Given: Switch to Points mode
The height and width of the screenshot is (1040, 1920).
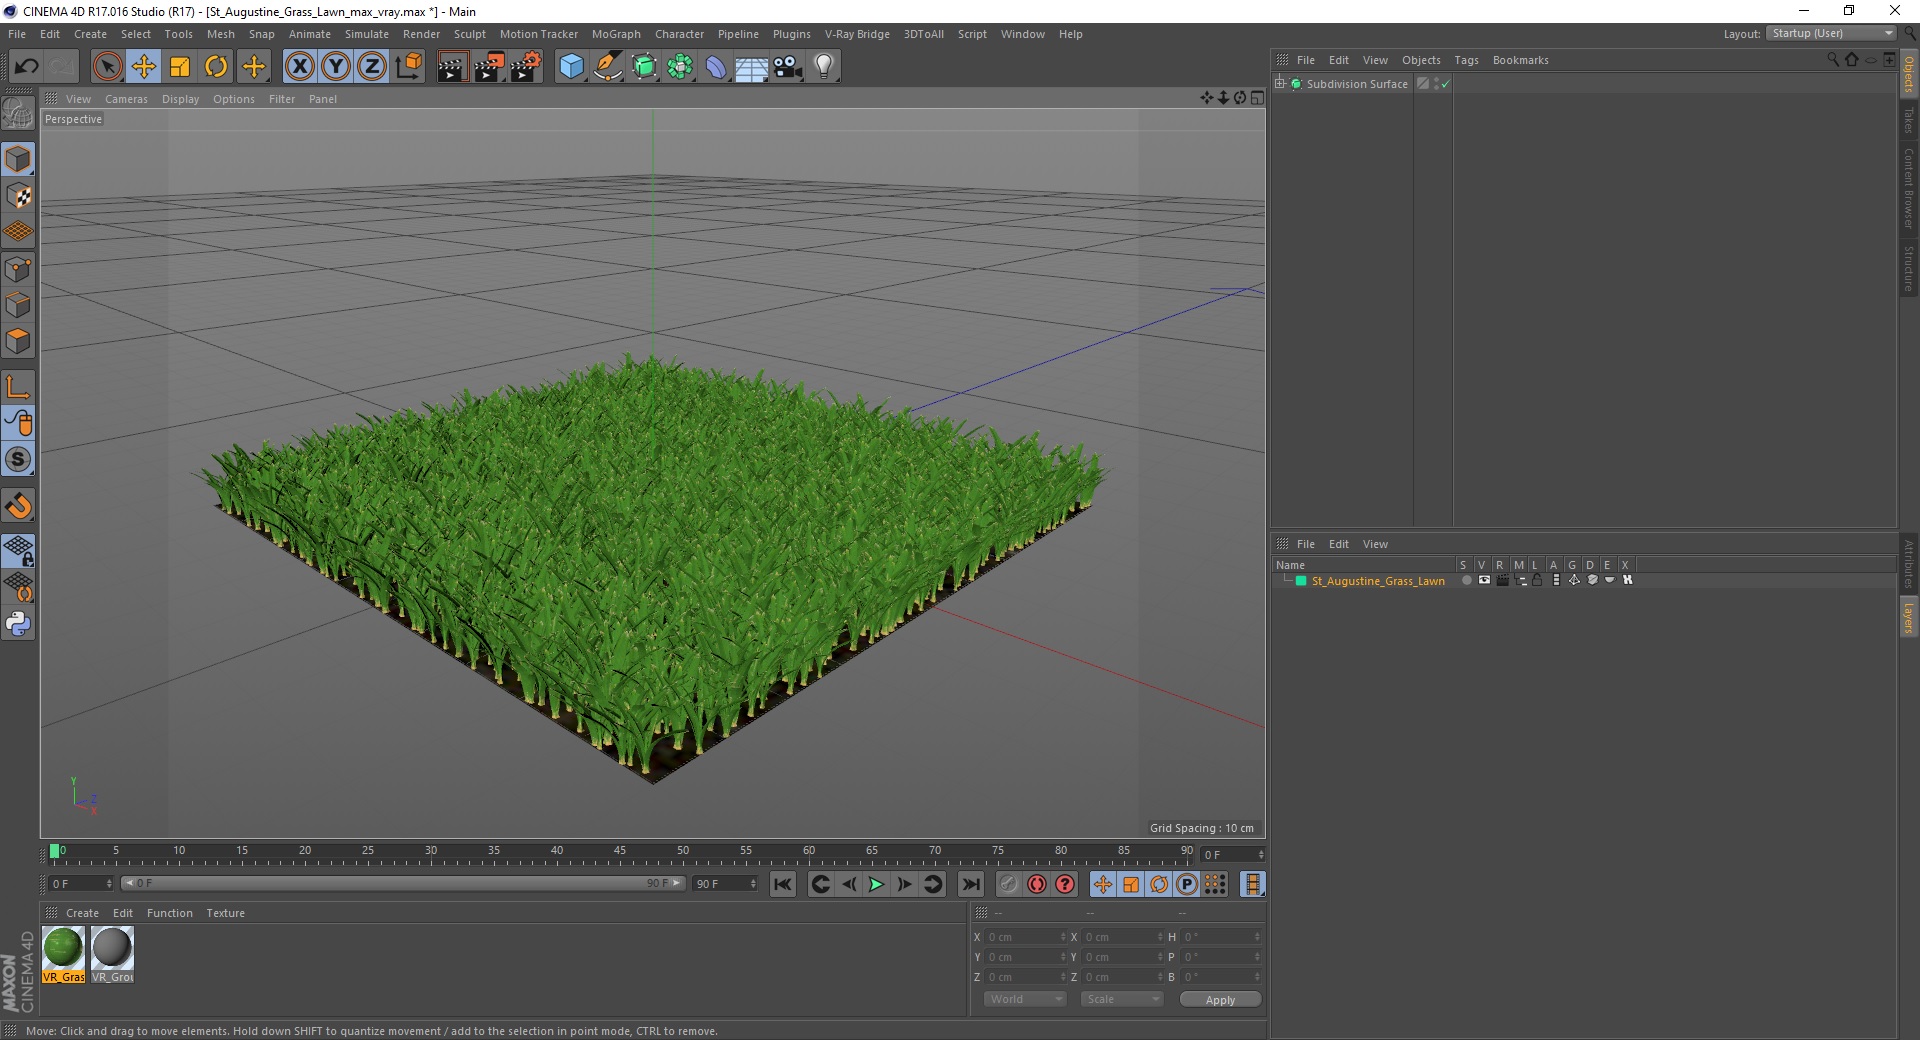Looking at the screenshot, I should pos(18,269).
